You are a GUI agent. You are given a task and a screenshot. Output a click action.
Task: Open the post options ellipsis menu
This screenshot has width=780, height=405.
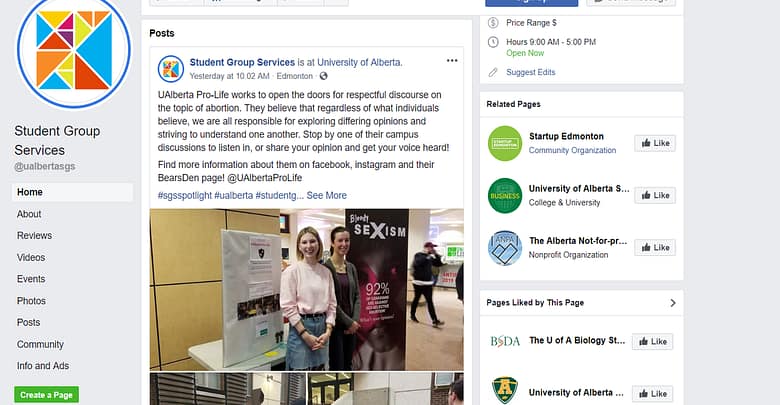click(x=452, y=61)
